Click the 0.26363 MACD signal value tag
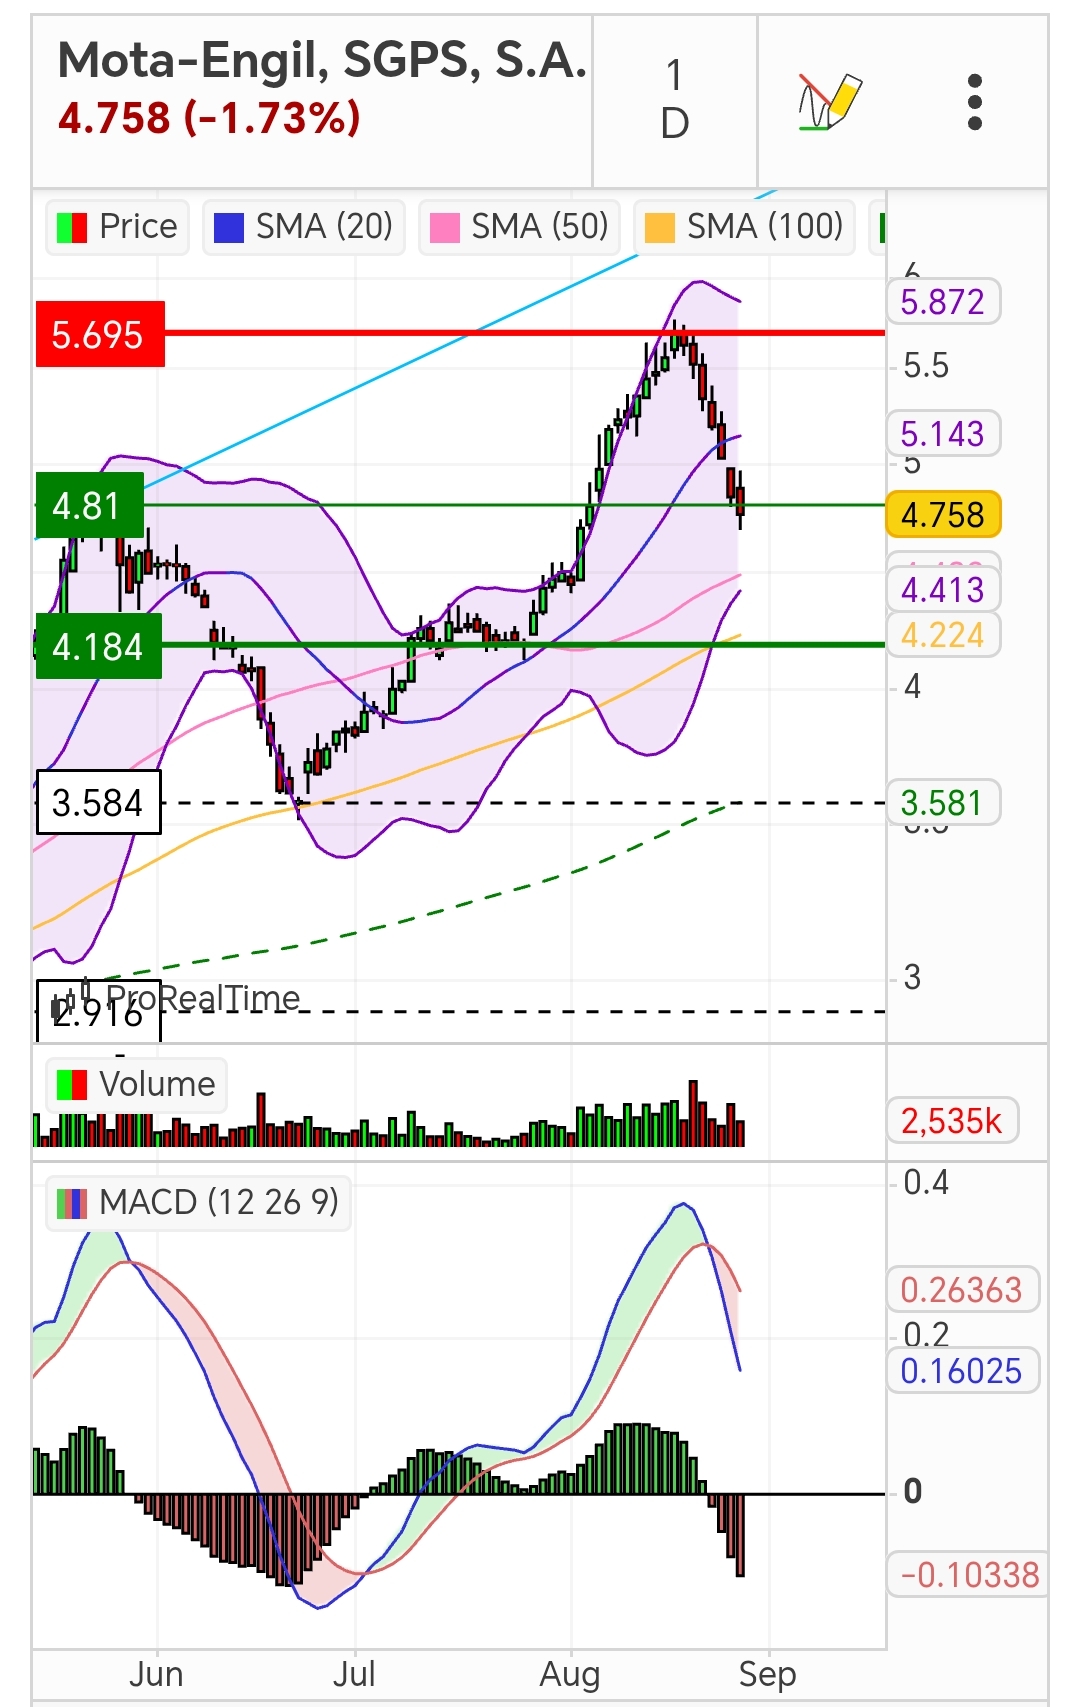 click(x=962, y=1289)
